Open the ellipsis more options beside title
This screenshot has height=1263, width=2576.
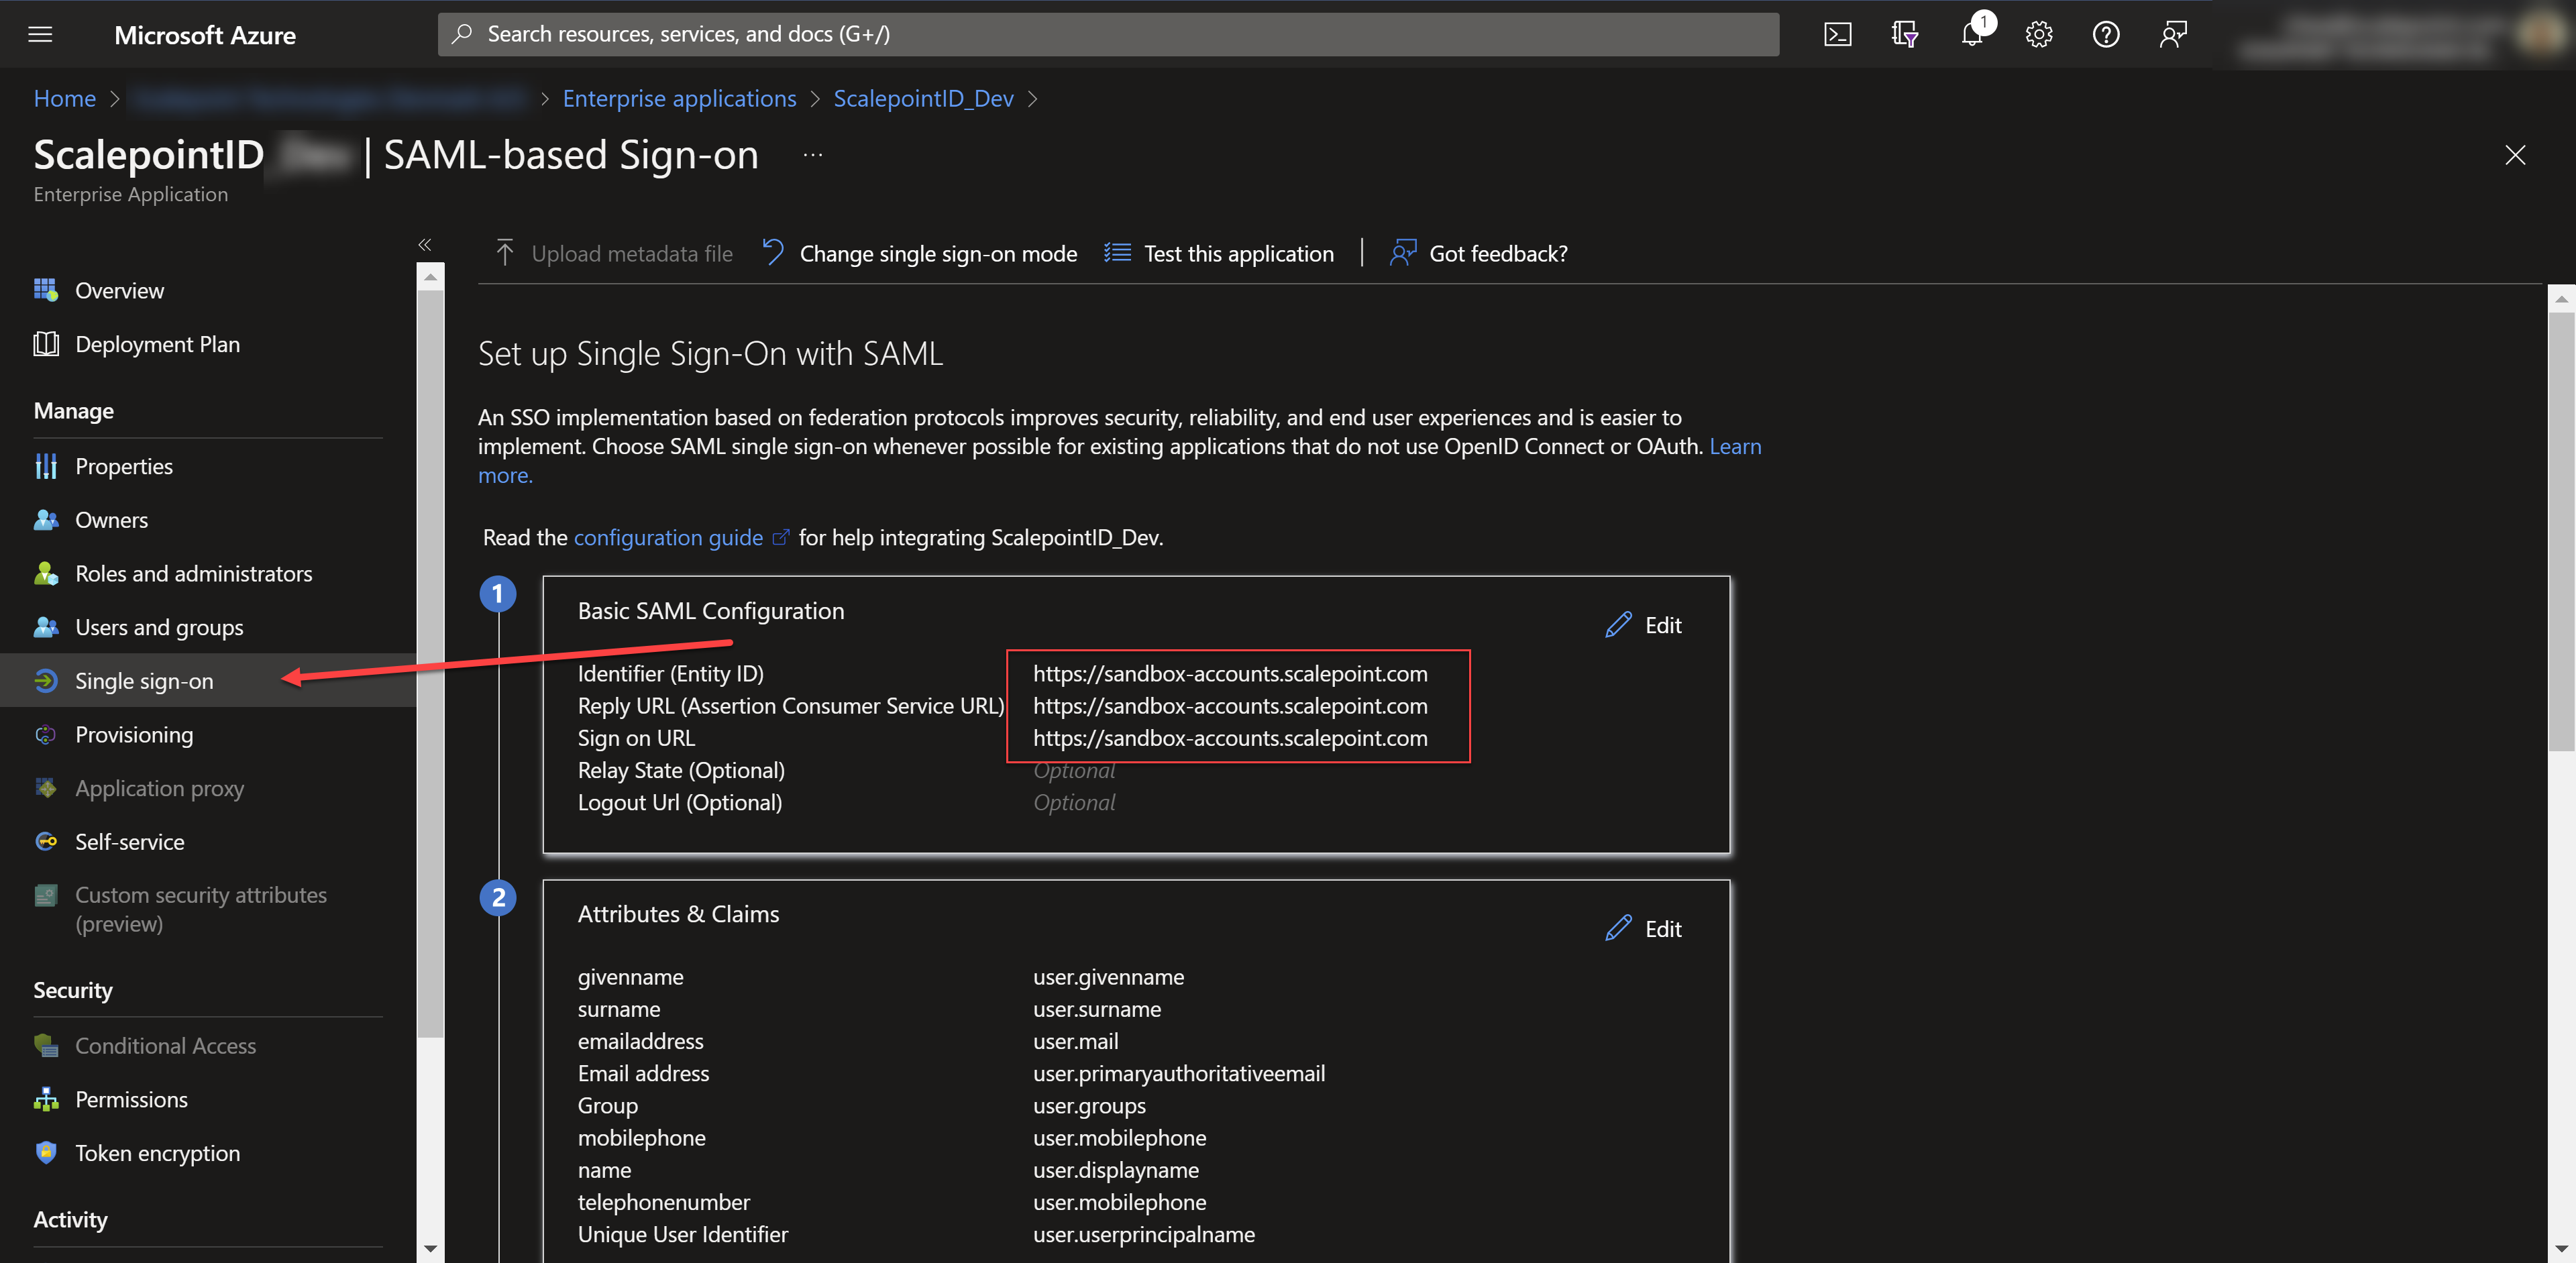(813, 155)
